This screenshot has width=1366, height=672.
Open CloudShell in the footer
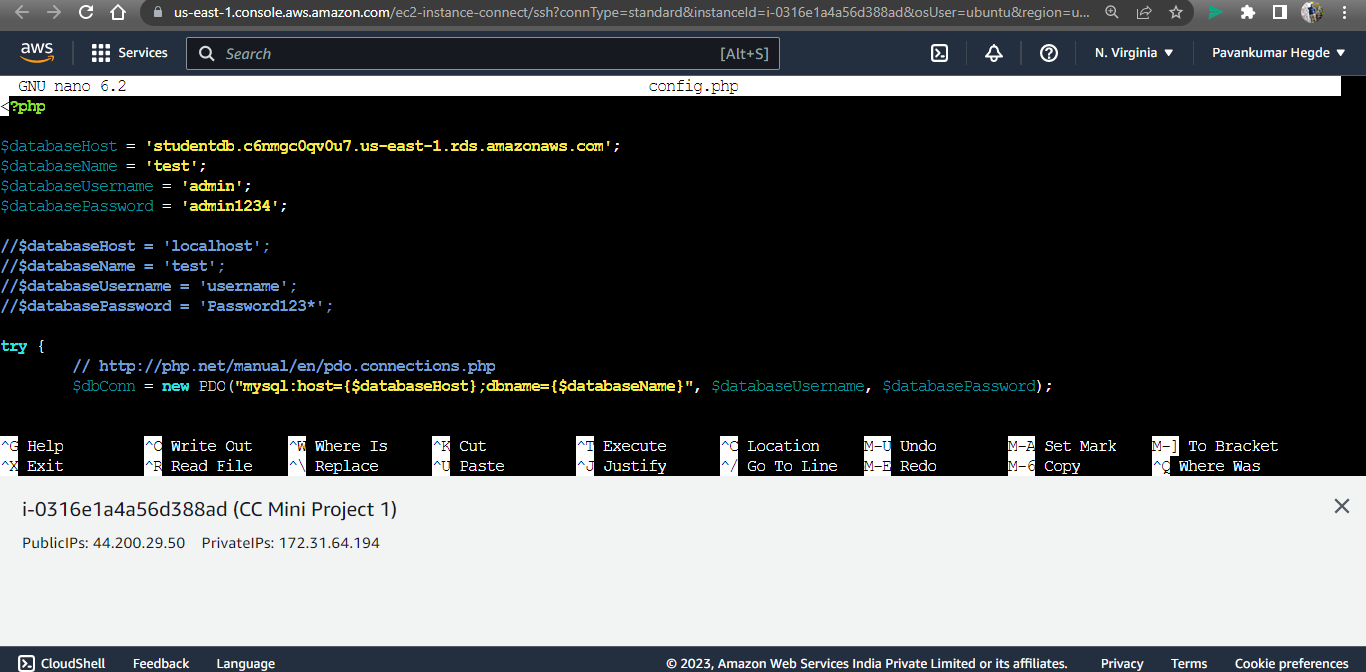coord(62,663)
